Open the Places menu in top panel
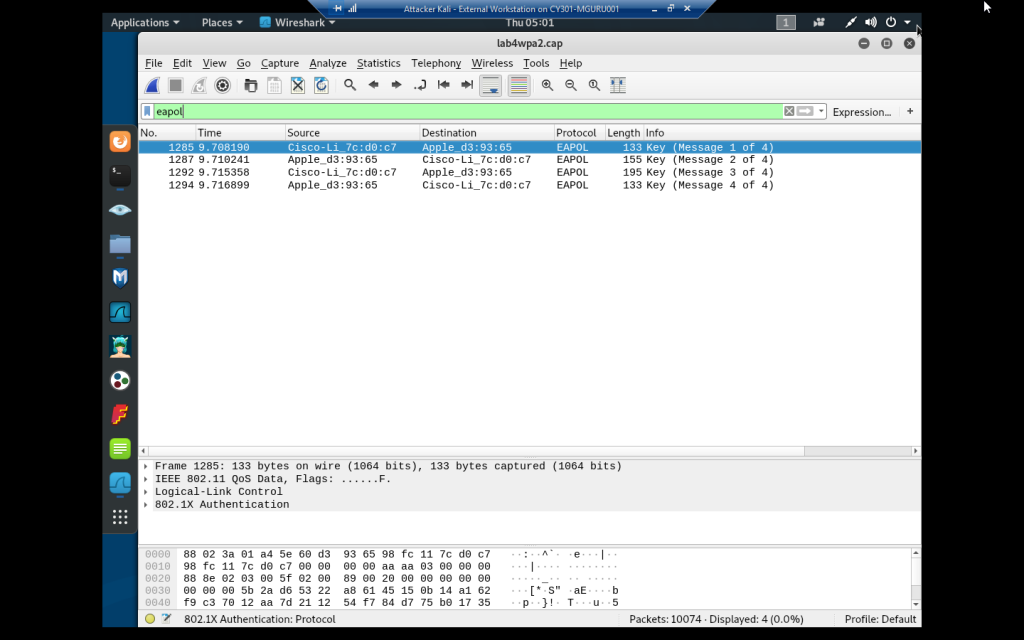This screenshot has width=1024, height=640. pos(222,23)
